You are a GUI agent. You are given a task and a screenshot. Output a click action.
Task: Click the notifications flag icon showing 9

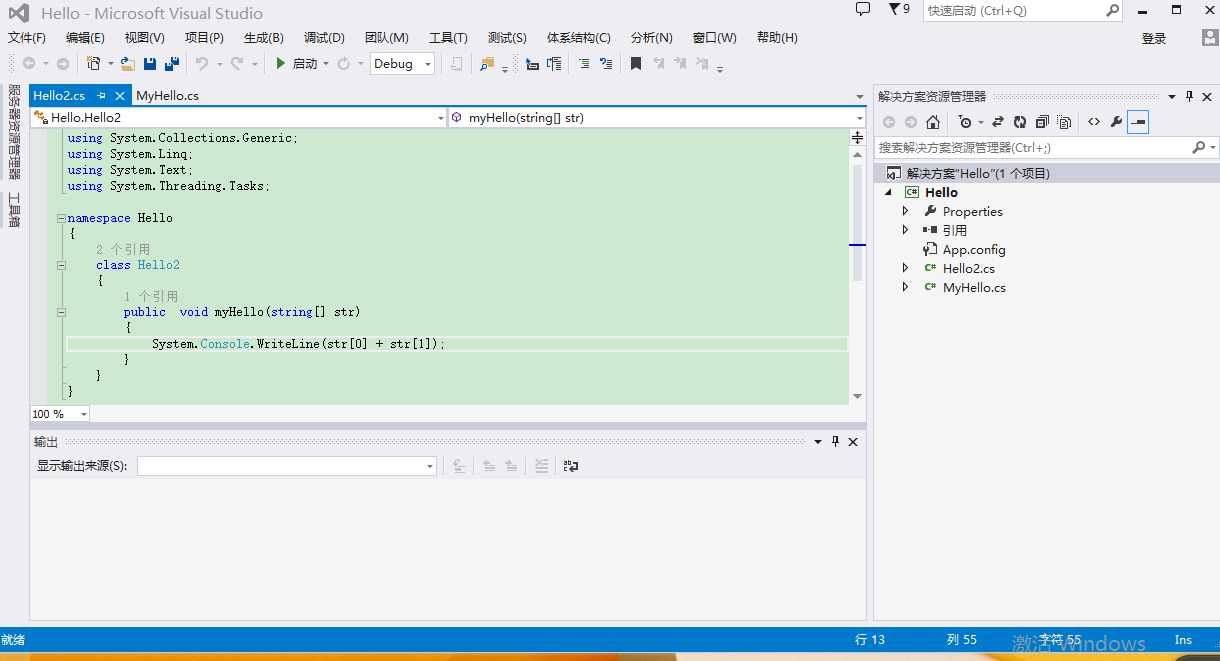point(898,9)
